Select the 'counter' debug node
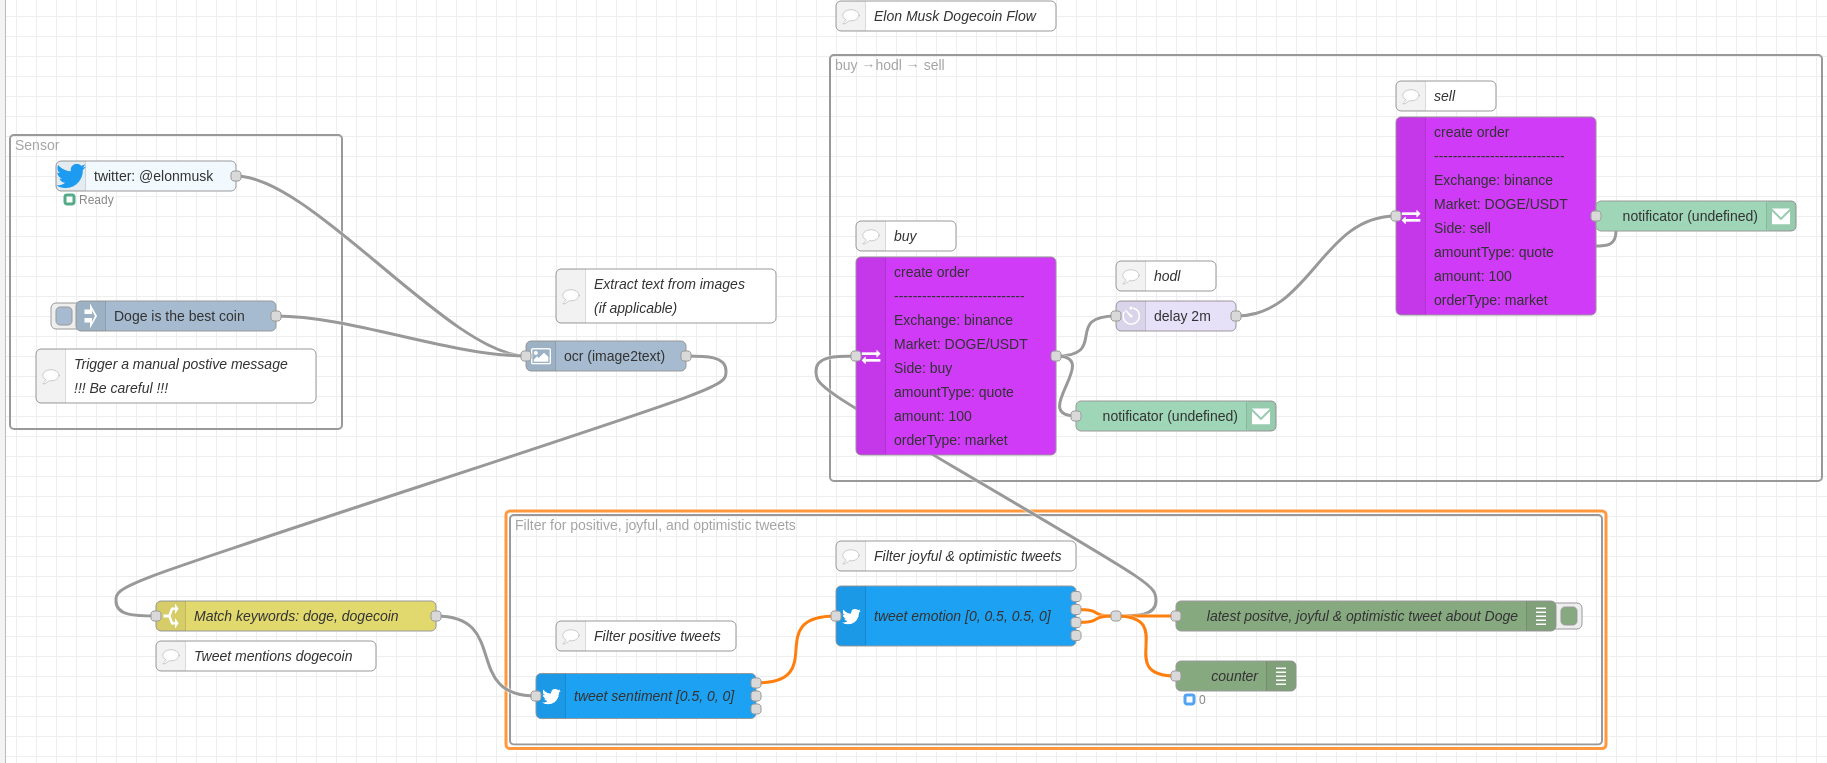 [1236, 676]
